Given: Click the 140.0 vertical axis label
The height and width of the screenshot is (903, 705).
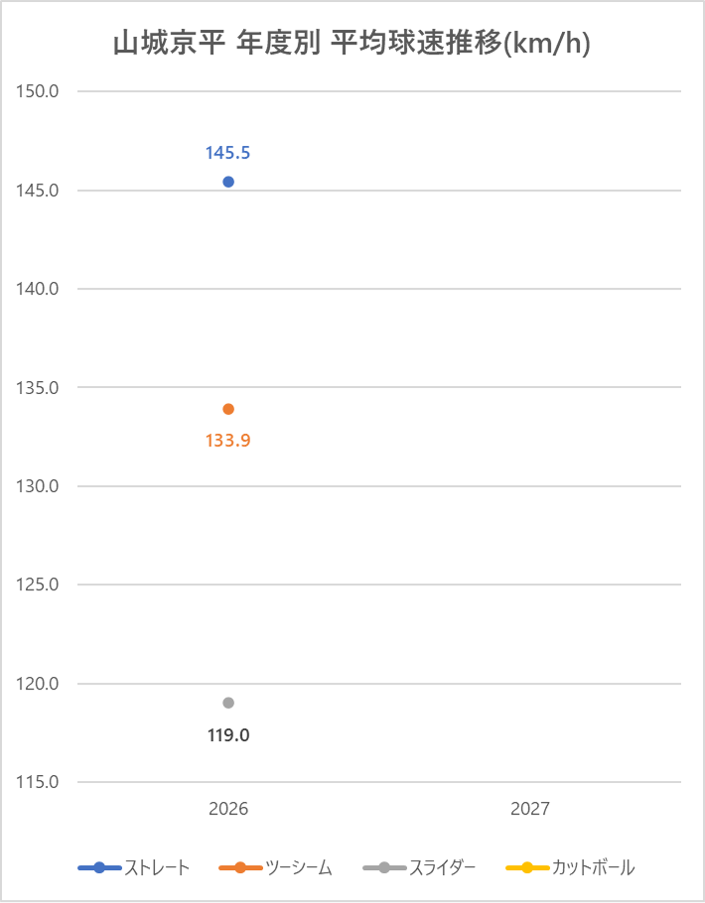Looking at the screenshot, I should (x=40, y=289).
